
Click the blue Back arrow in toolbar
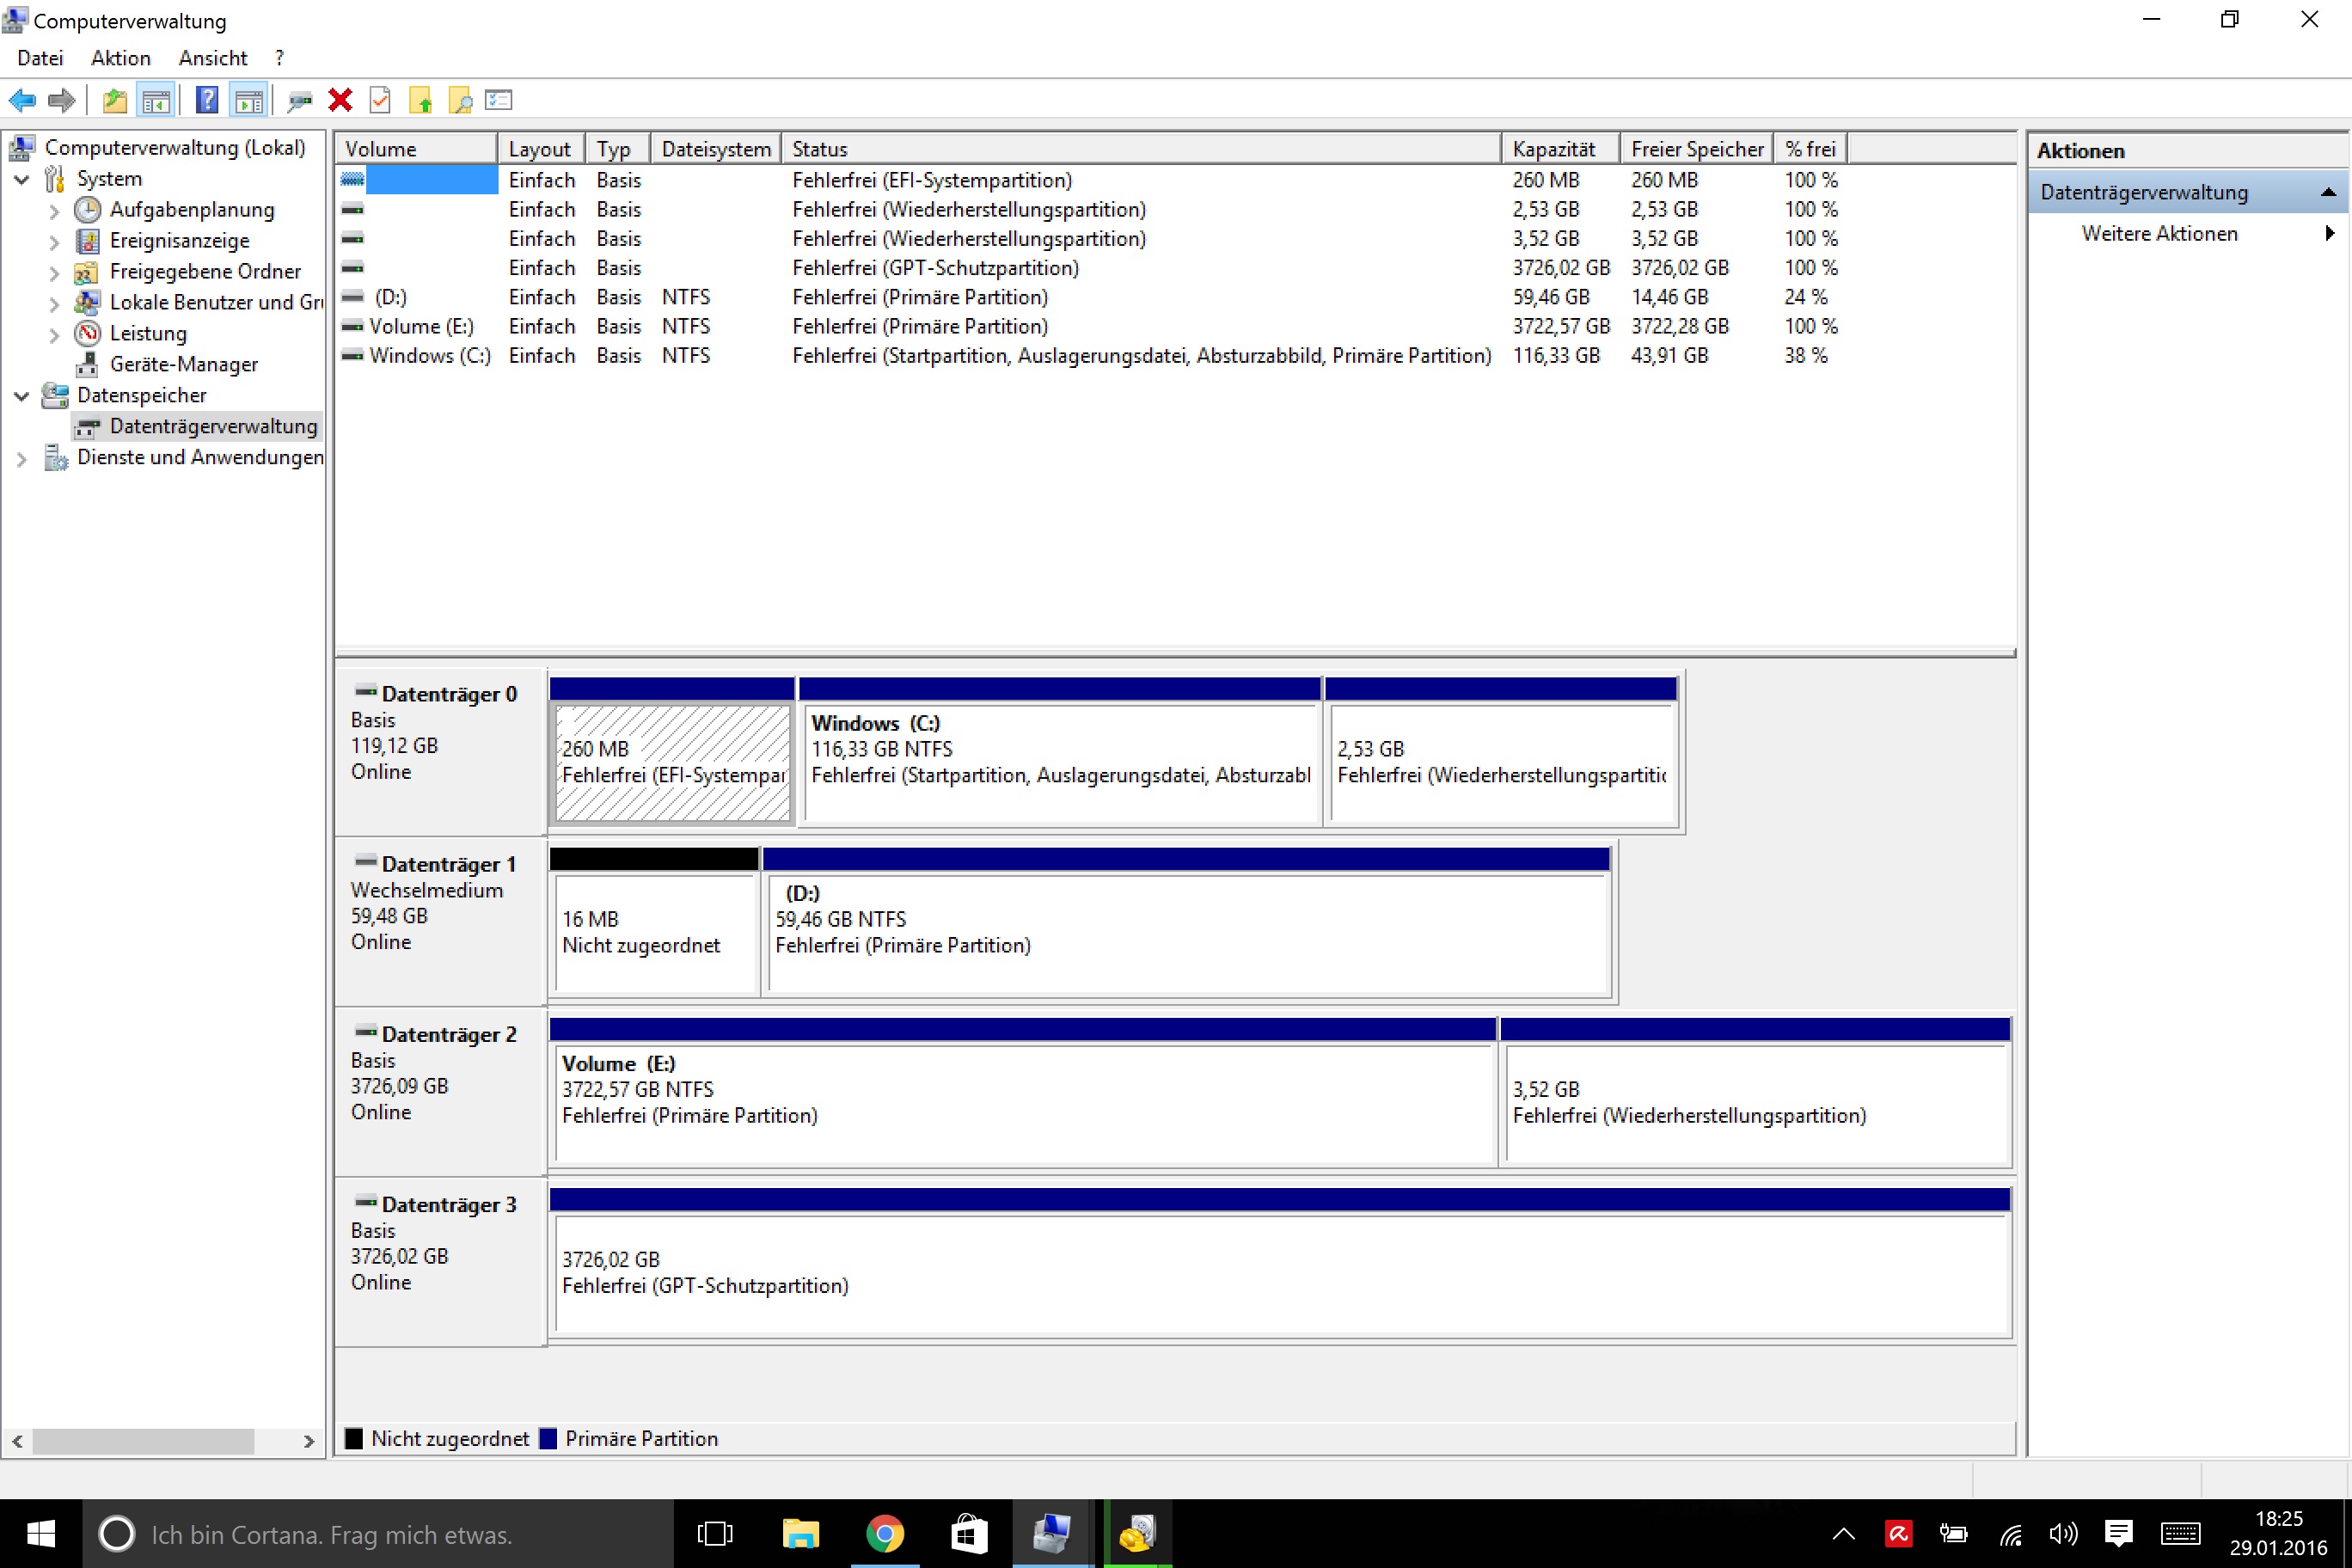pyautogui.click(x=22, y=100)
